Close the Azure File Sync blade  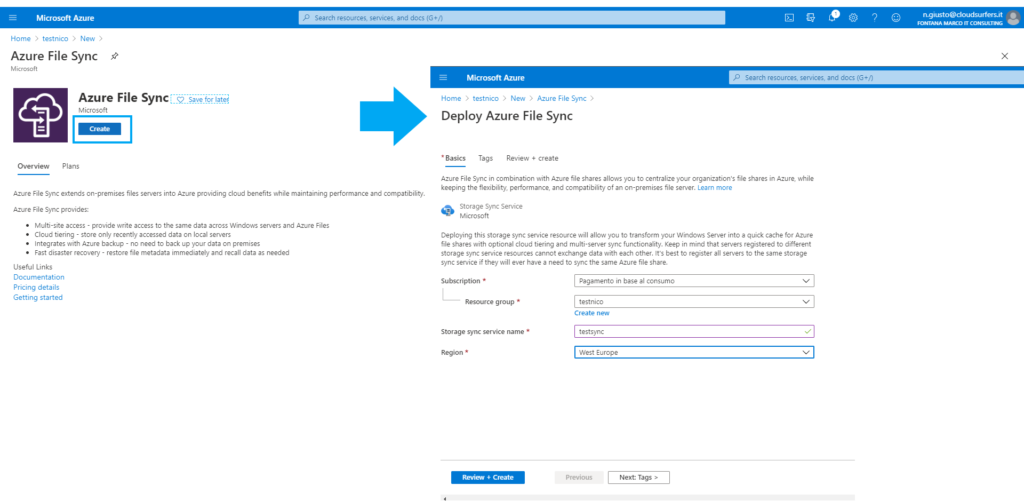pyautogui.click(x=1004, y=56)
